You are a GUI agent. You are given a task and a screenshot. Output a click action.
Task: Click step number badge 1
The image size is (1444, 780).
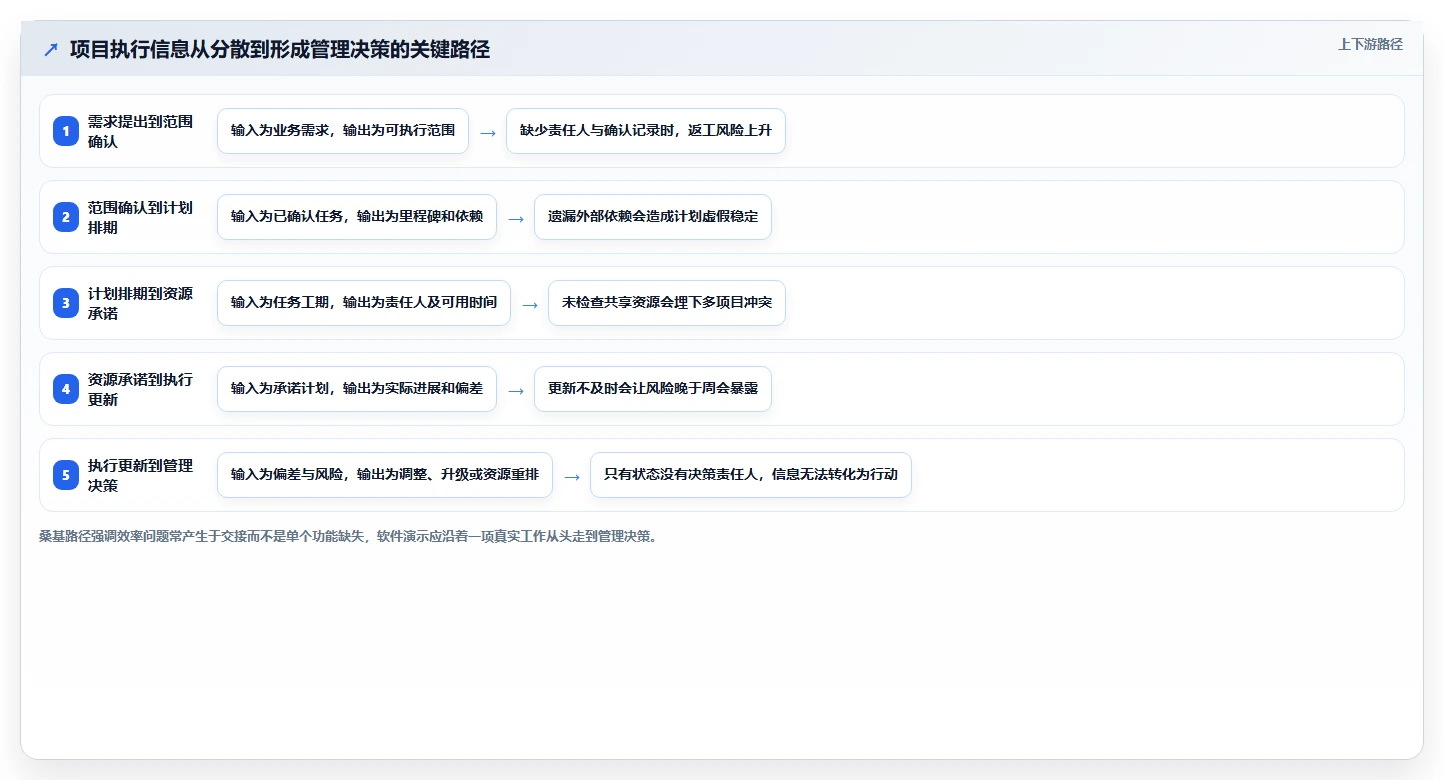point(66,131)
